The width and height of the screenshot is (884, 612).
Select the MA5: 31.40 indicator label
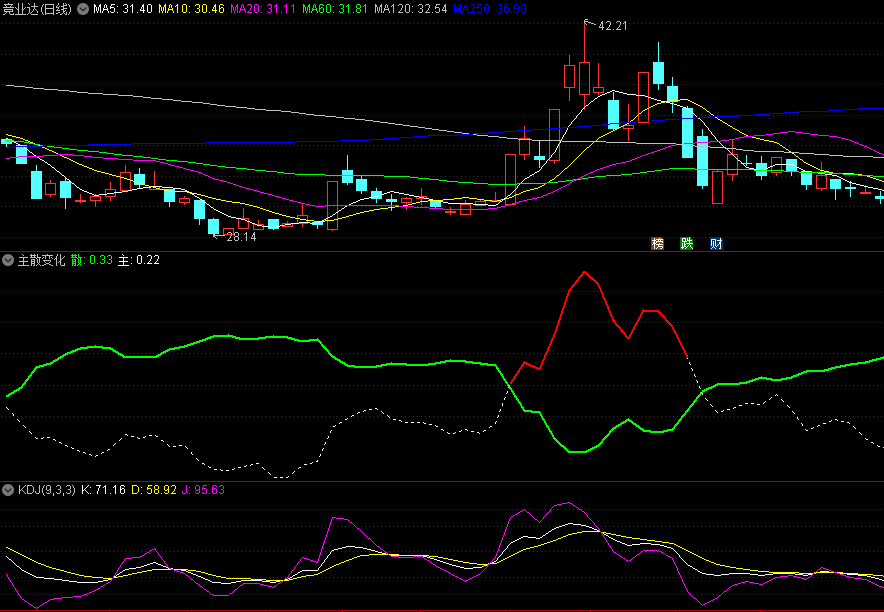123,9
